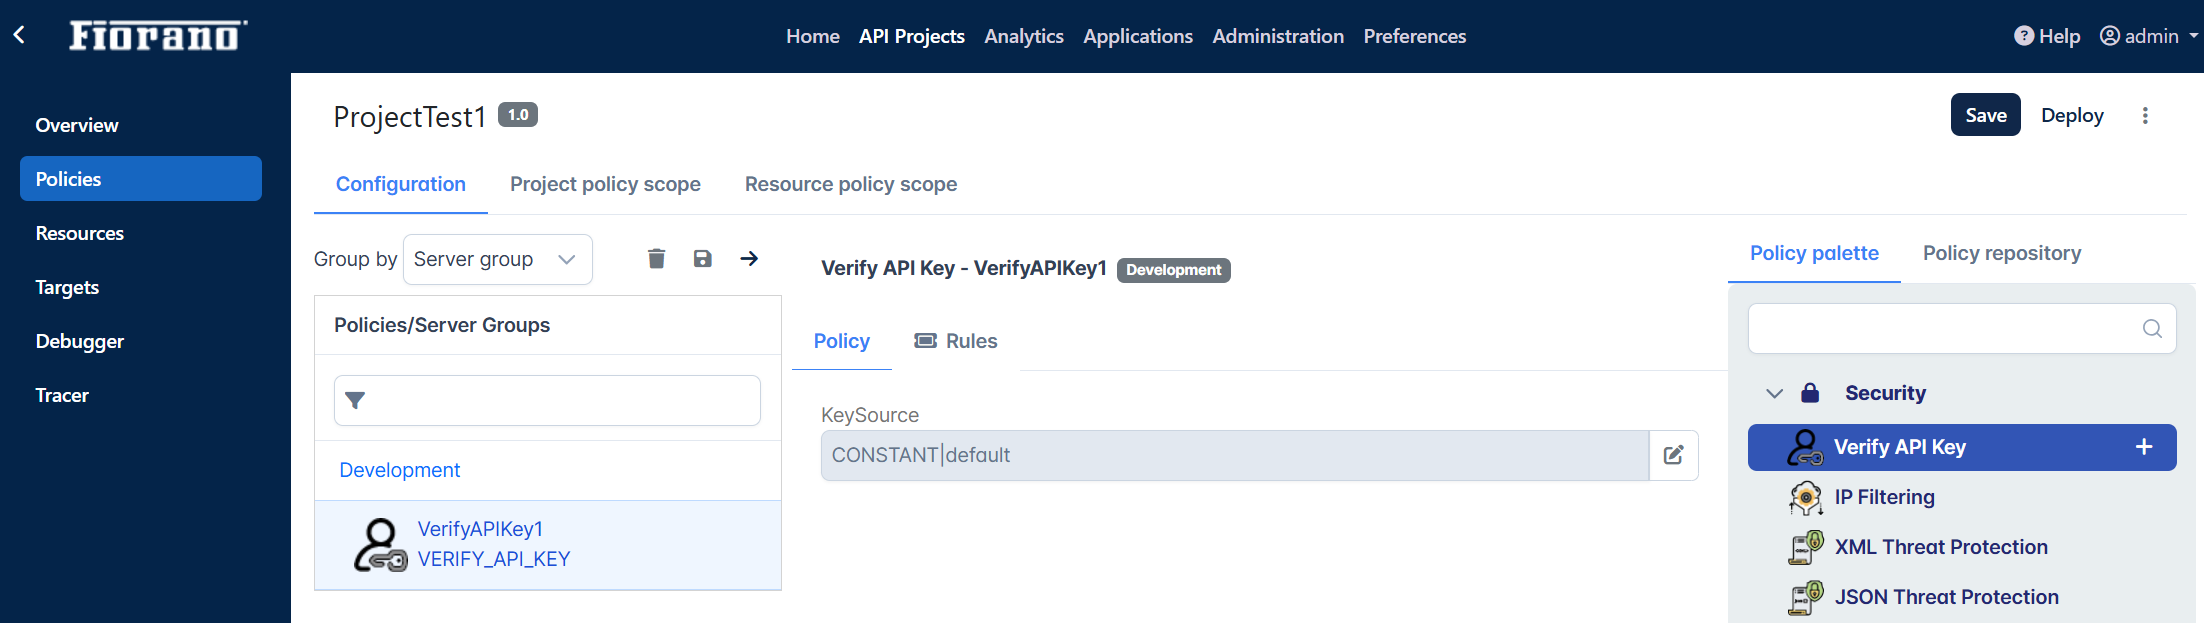Click the right arrow icon in the policy toolbar

click(749, 259)
